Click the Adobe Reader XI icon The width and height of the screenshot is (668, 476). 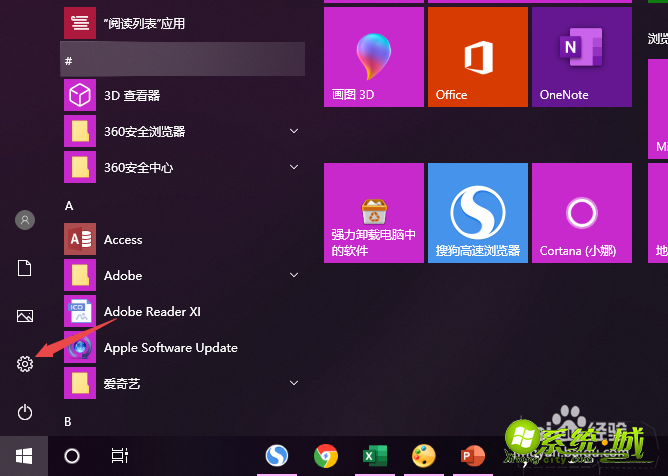click(80, 311)
